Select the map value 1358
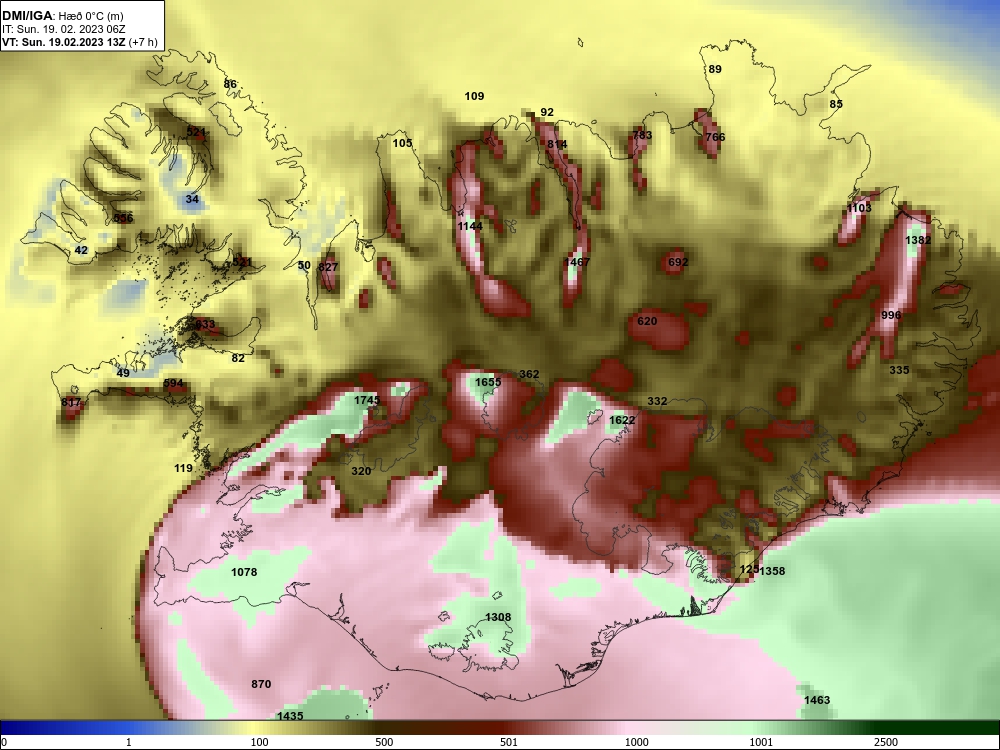Viewport: 1000px width, 750px height. point(772,571)
